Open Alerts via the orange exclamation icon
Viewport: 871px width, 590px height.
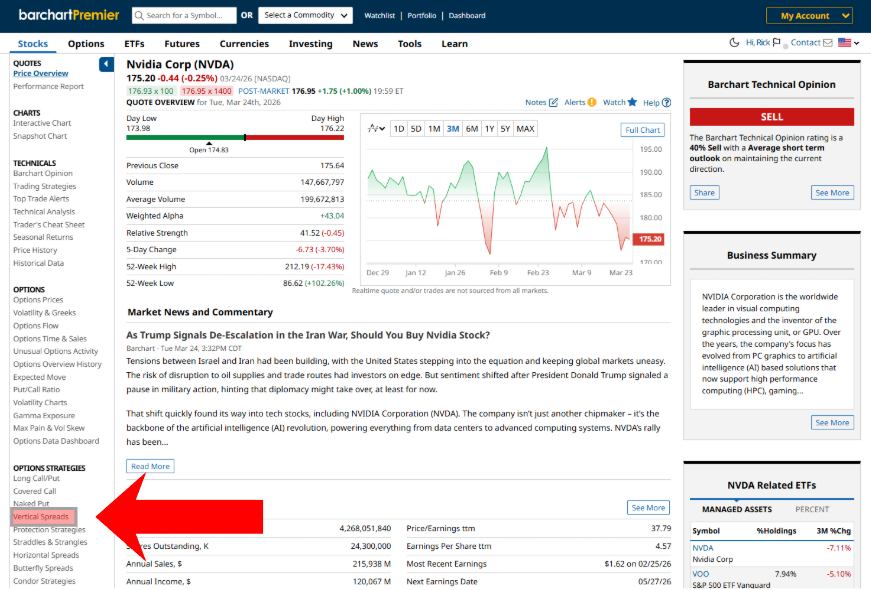pos(592,102)
